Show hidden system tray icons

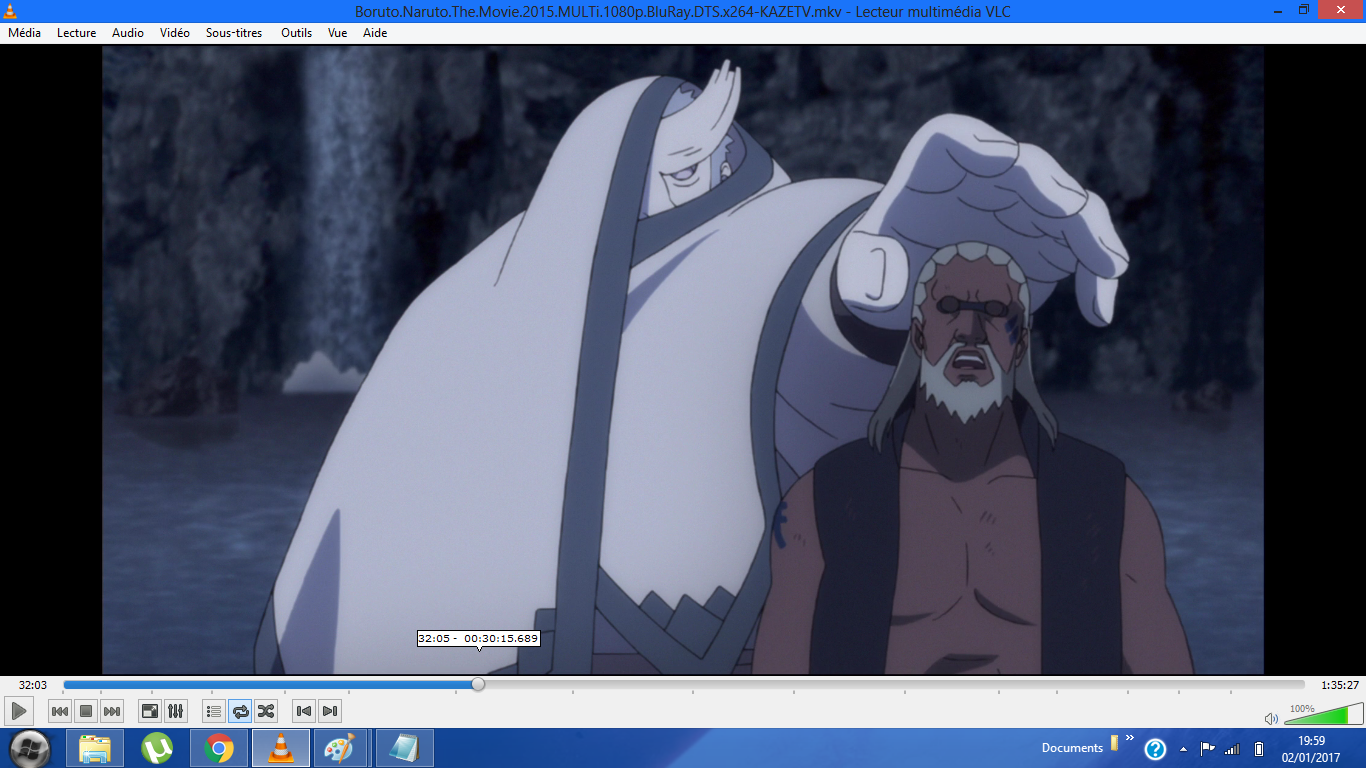pos(1184,748)
